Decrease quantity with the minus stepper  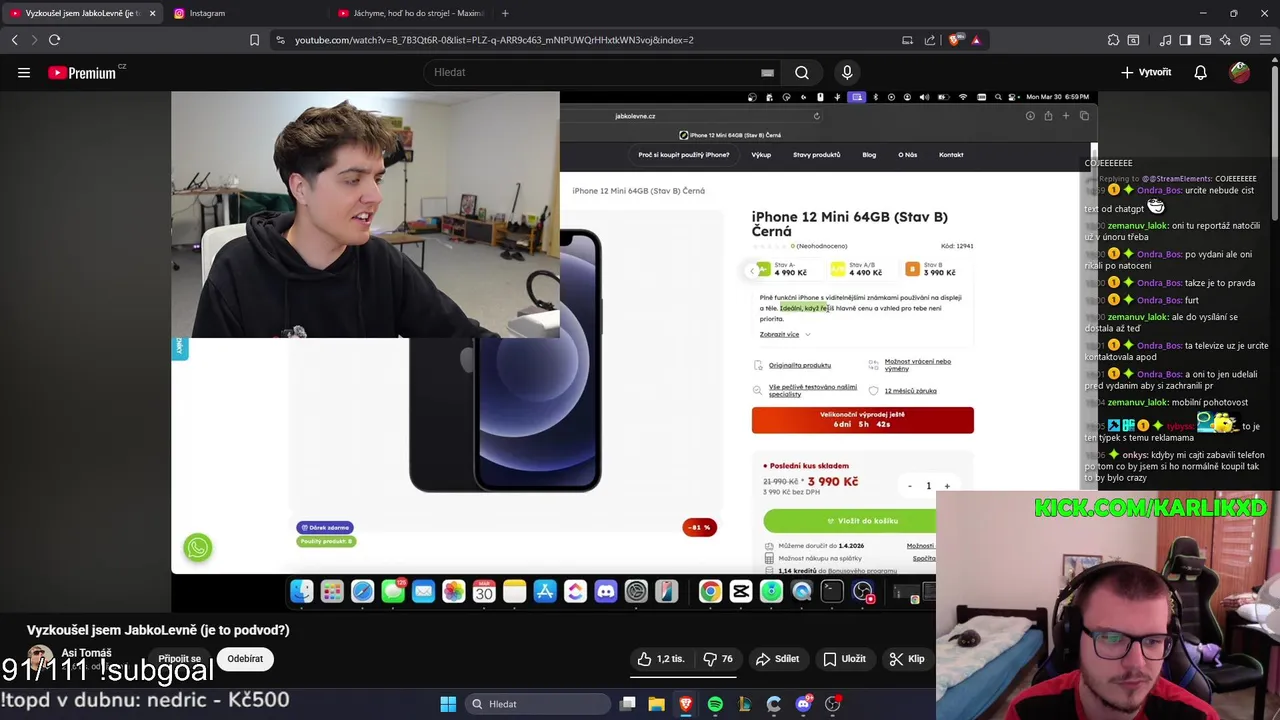(x=910, y=486)
